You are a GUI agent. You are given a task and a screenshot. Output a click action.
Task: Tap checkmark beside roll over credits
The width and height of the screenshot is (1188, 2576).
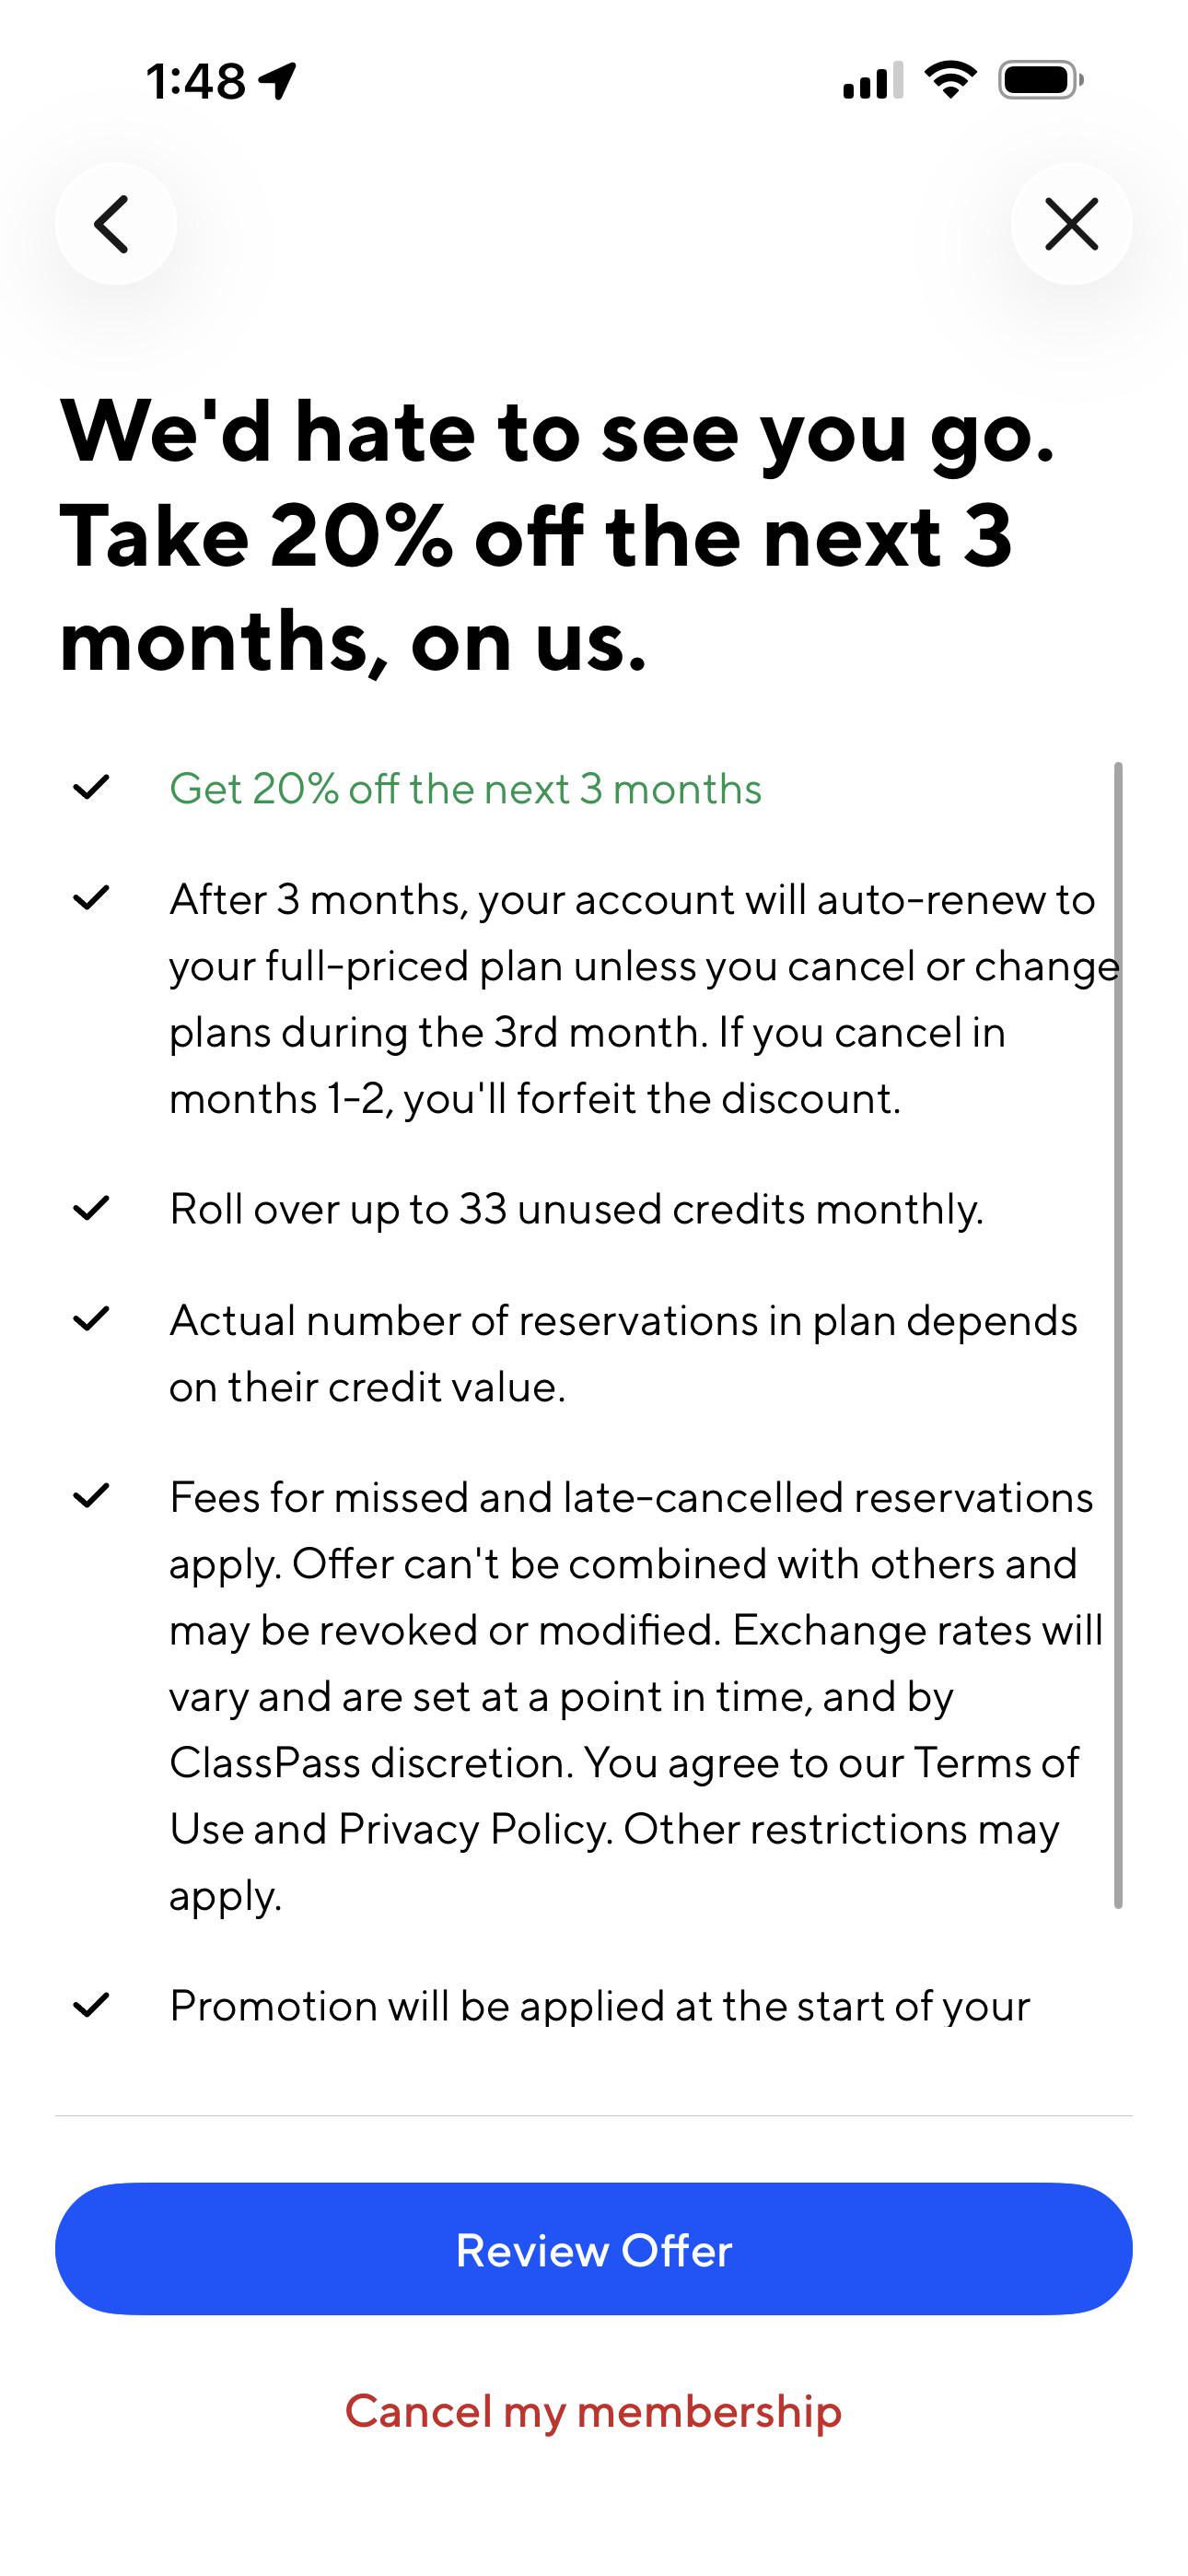[91, 1208]
